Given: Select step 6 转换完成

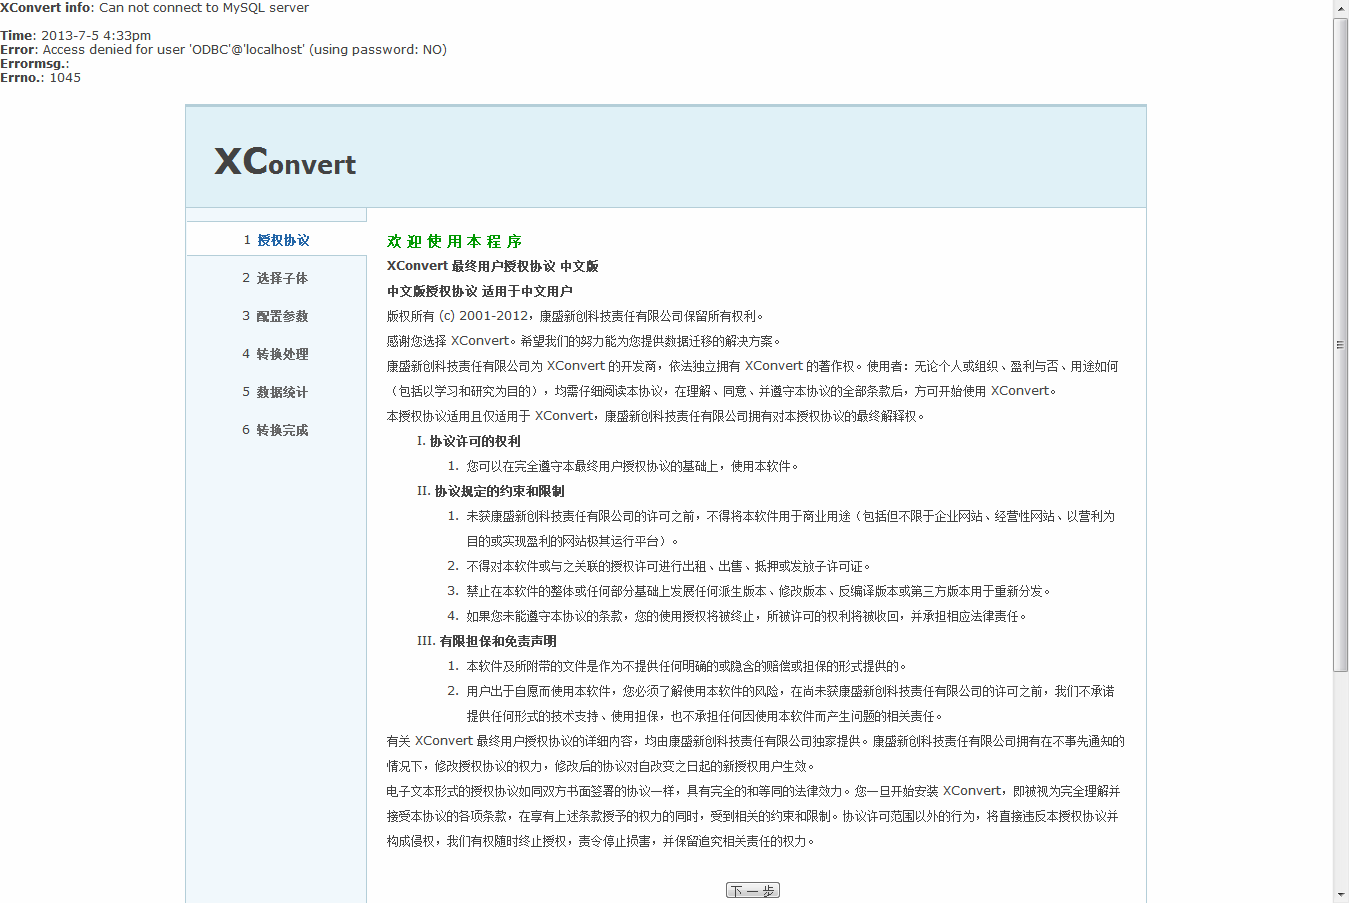Looking at the screenshot, I should coord(276,430).
